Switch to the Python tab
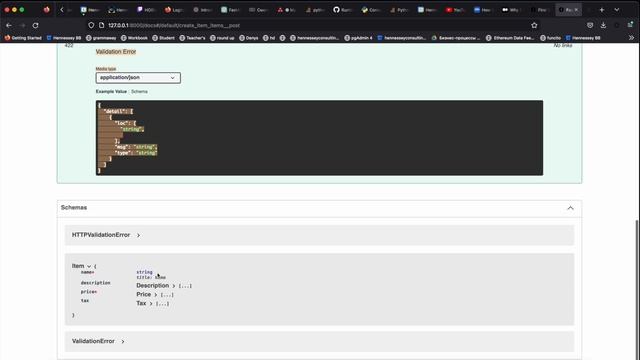This screenshot has width=640, height=360. tap(398, 10)
